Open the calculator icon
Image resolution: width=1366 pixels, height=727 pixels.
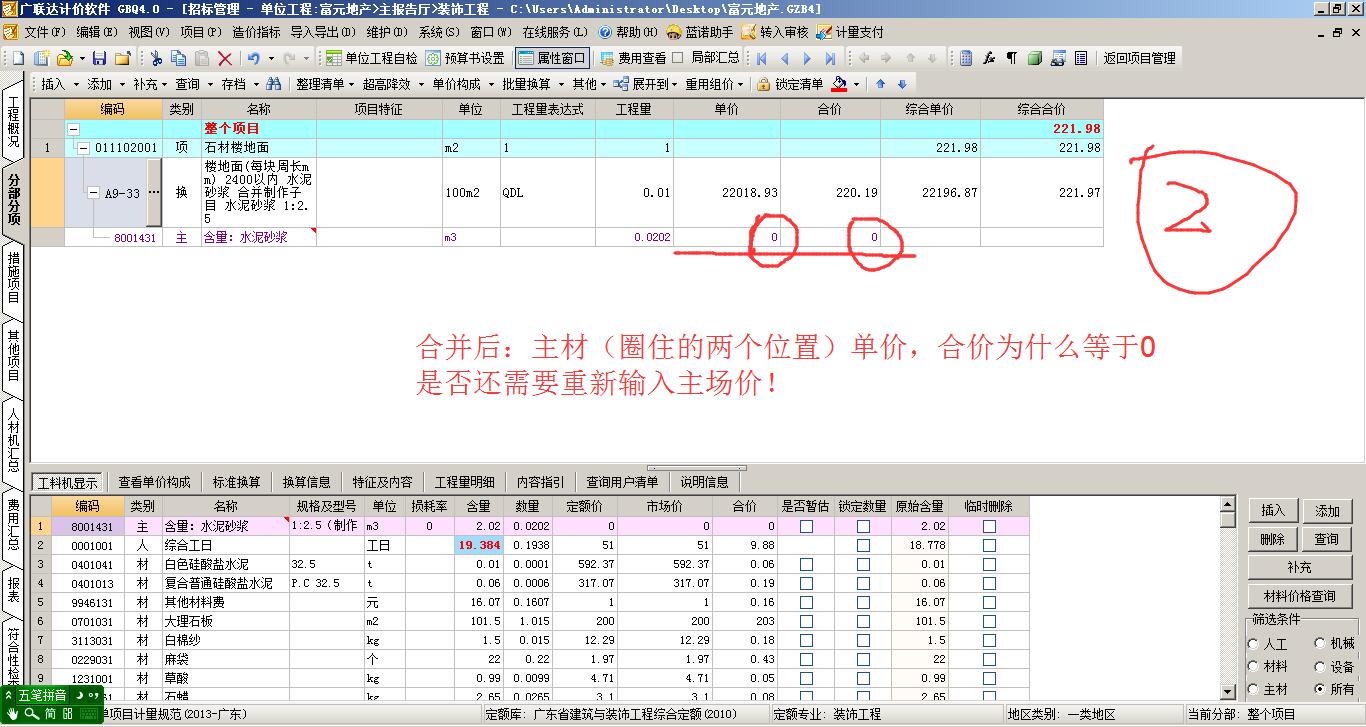click(966, 59)
